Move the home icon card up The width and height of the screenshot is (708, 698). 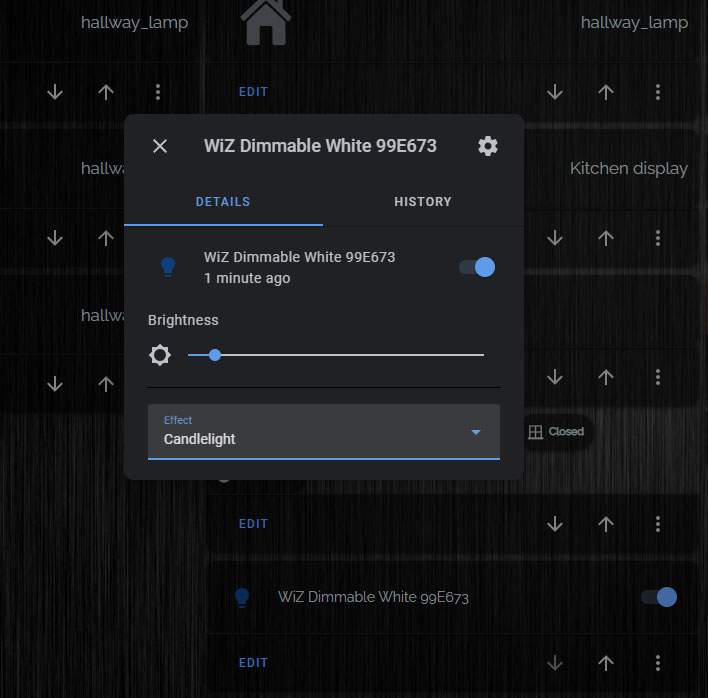pyautogui.click(x=606, y=93)
